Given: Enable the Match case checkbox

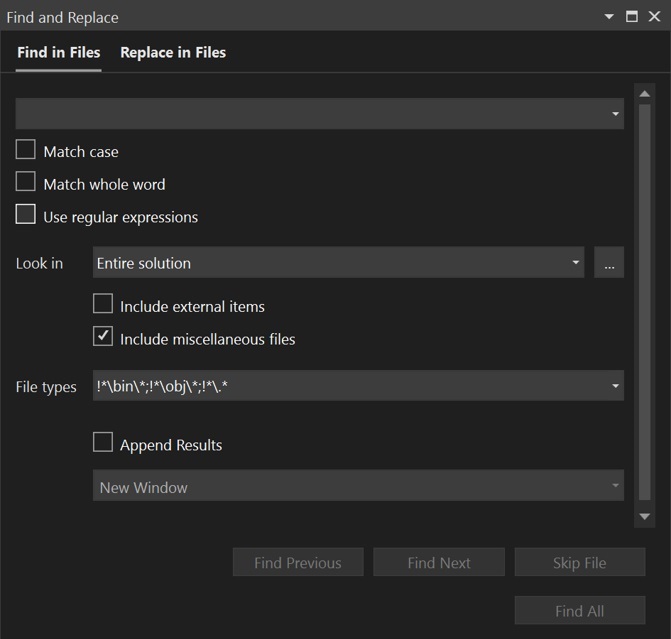Looking at the screenshot, I should [x=26, y=149].
